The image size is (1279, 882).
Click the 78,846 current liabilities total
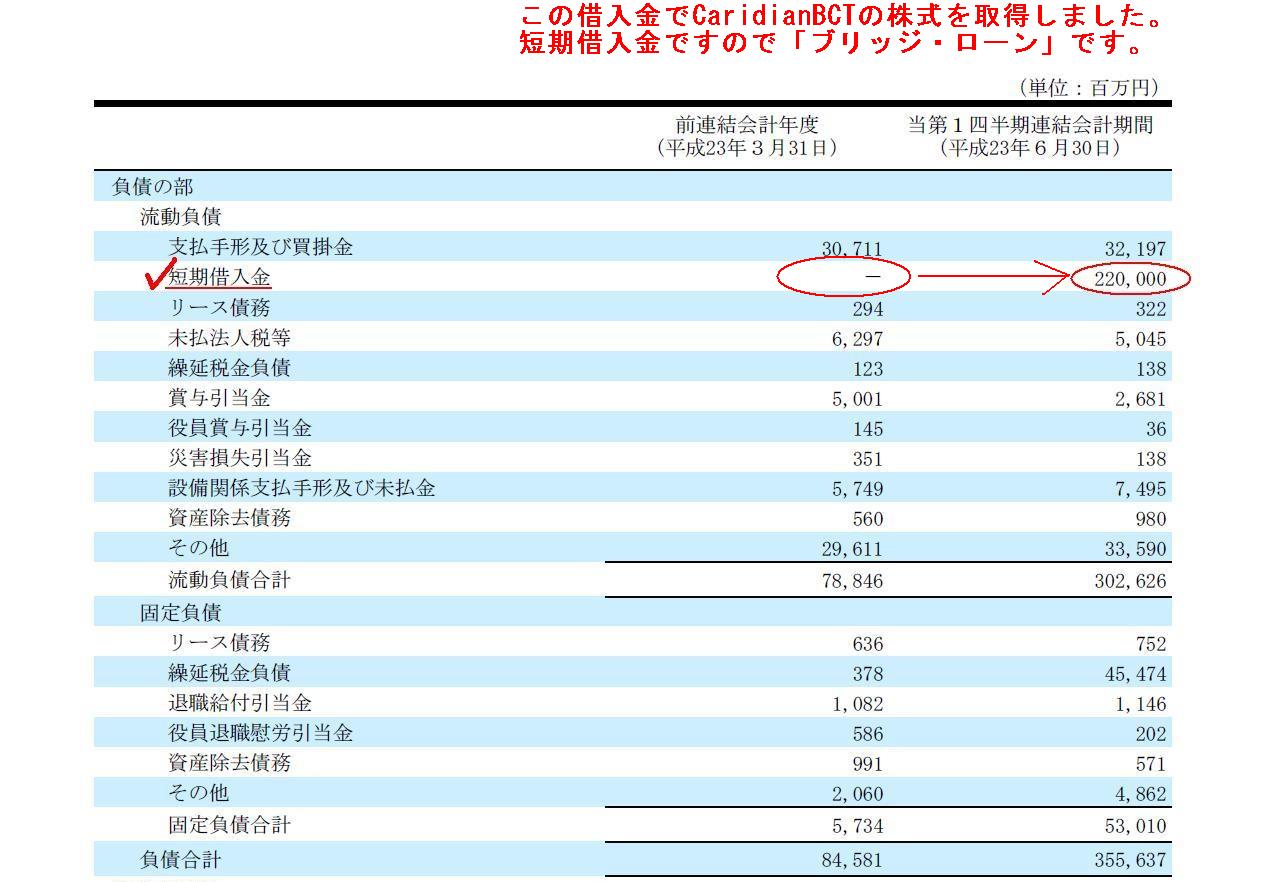[x=851, y=581]
